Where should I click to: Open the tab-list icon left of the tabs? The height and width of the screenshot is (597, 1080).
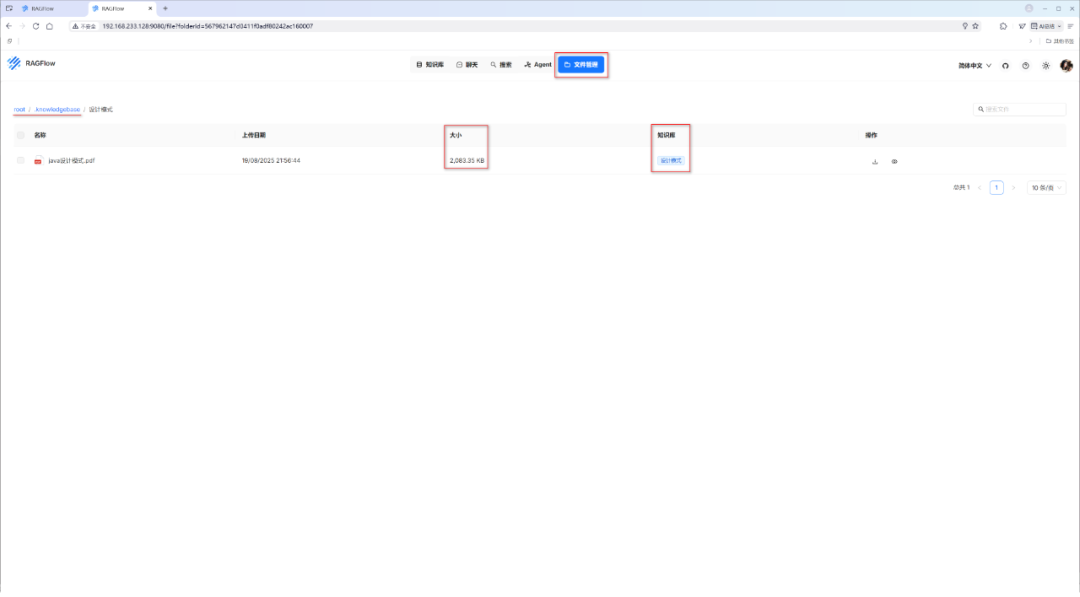[x=9, y=8]
